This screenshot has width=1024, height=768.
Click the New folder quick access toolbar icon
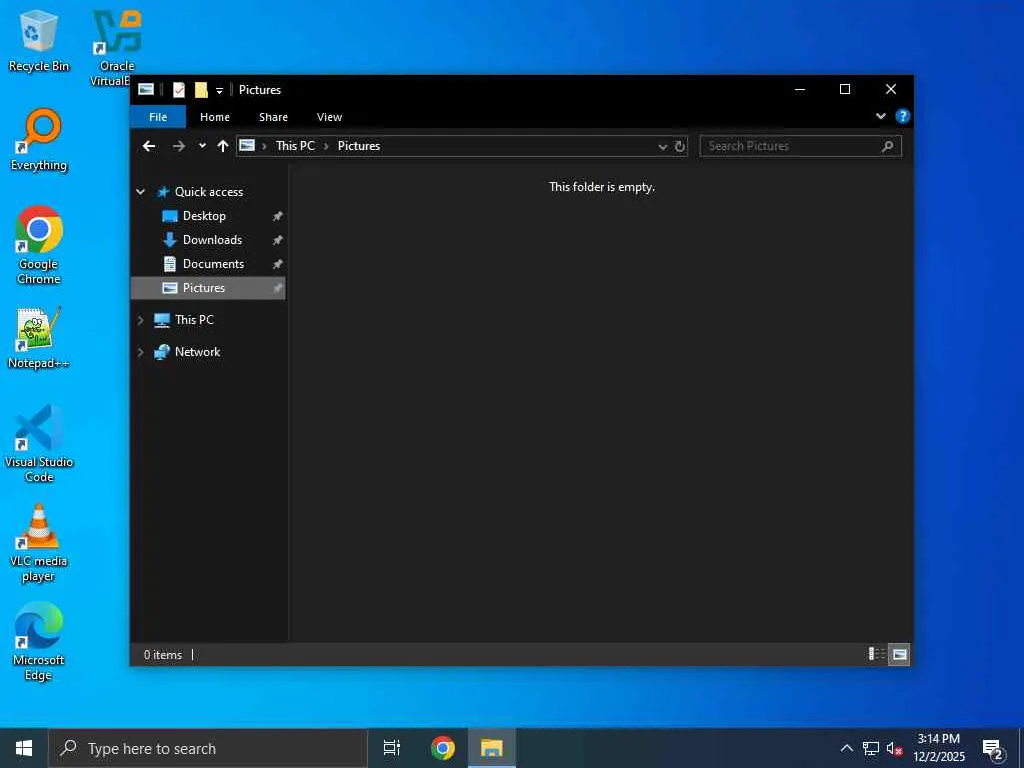pyautogui.click(x=201, y=89)
